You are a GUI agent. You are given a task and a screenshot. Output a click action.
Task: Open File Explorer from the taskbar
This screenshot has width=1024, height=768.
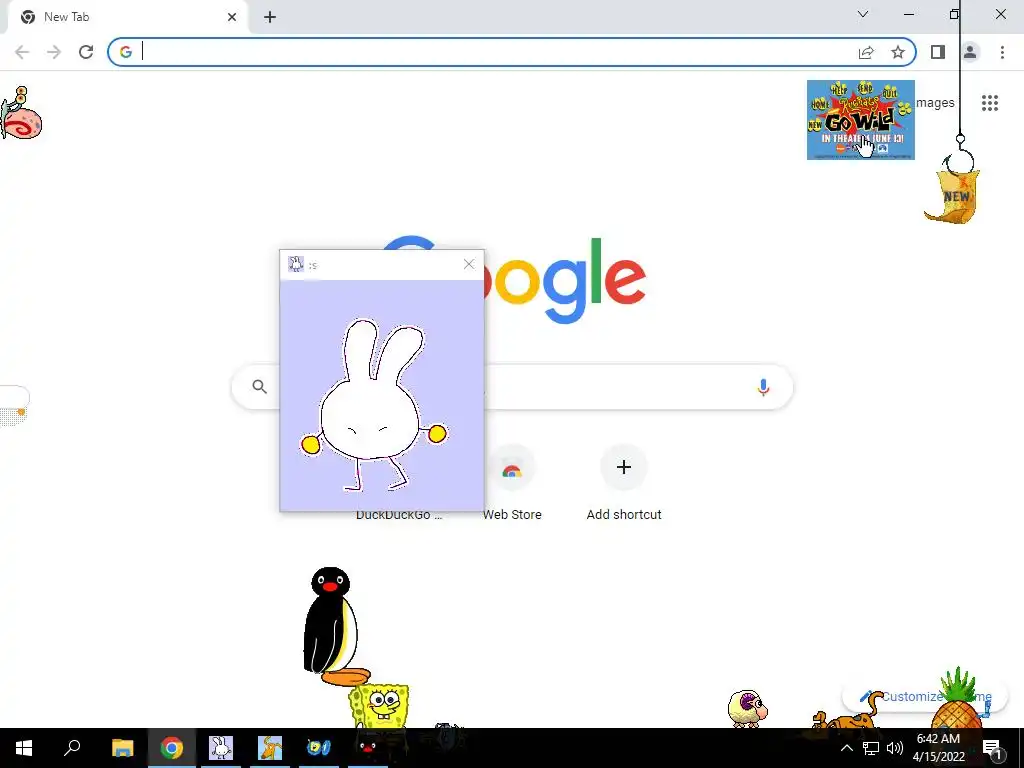coord(122,748)
